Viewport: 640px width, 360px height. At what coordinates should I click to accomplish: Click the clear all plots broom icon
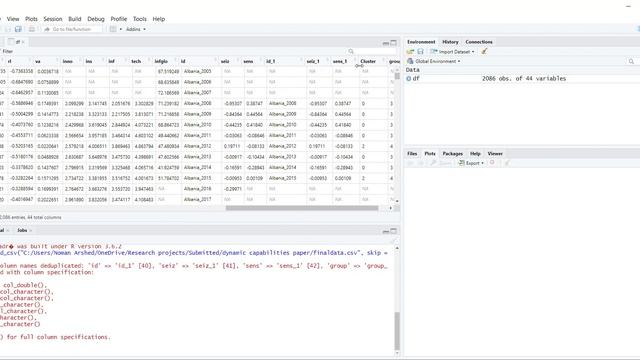tap(507, 163)
